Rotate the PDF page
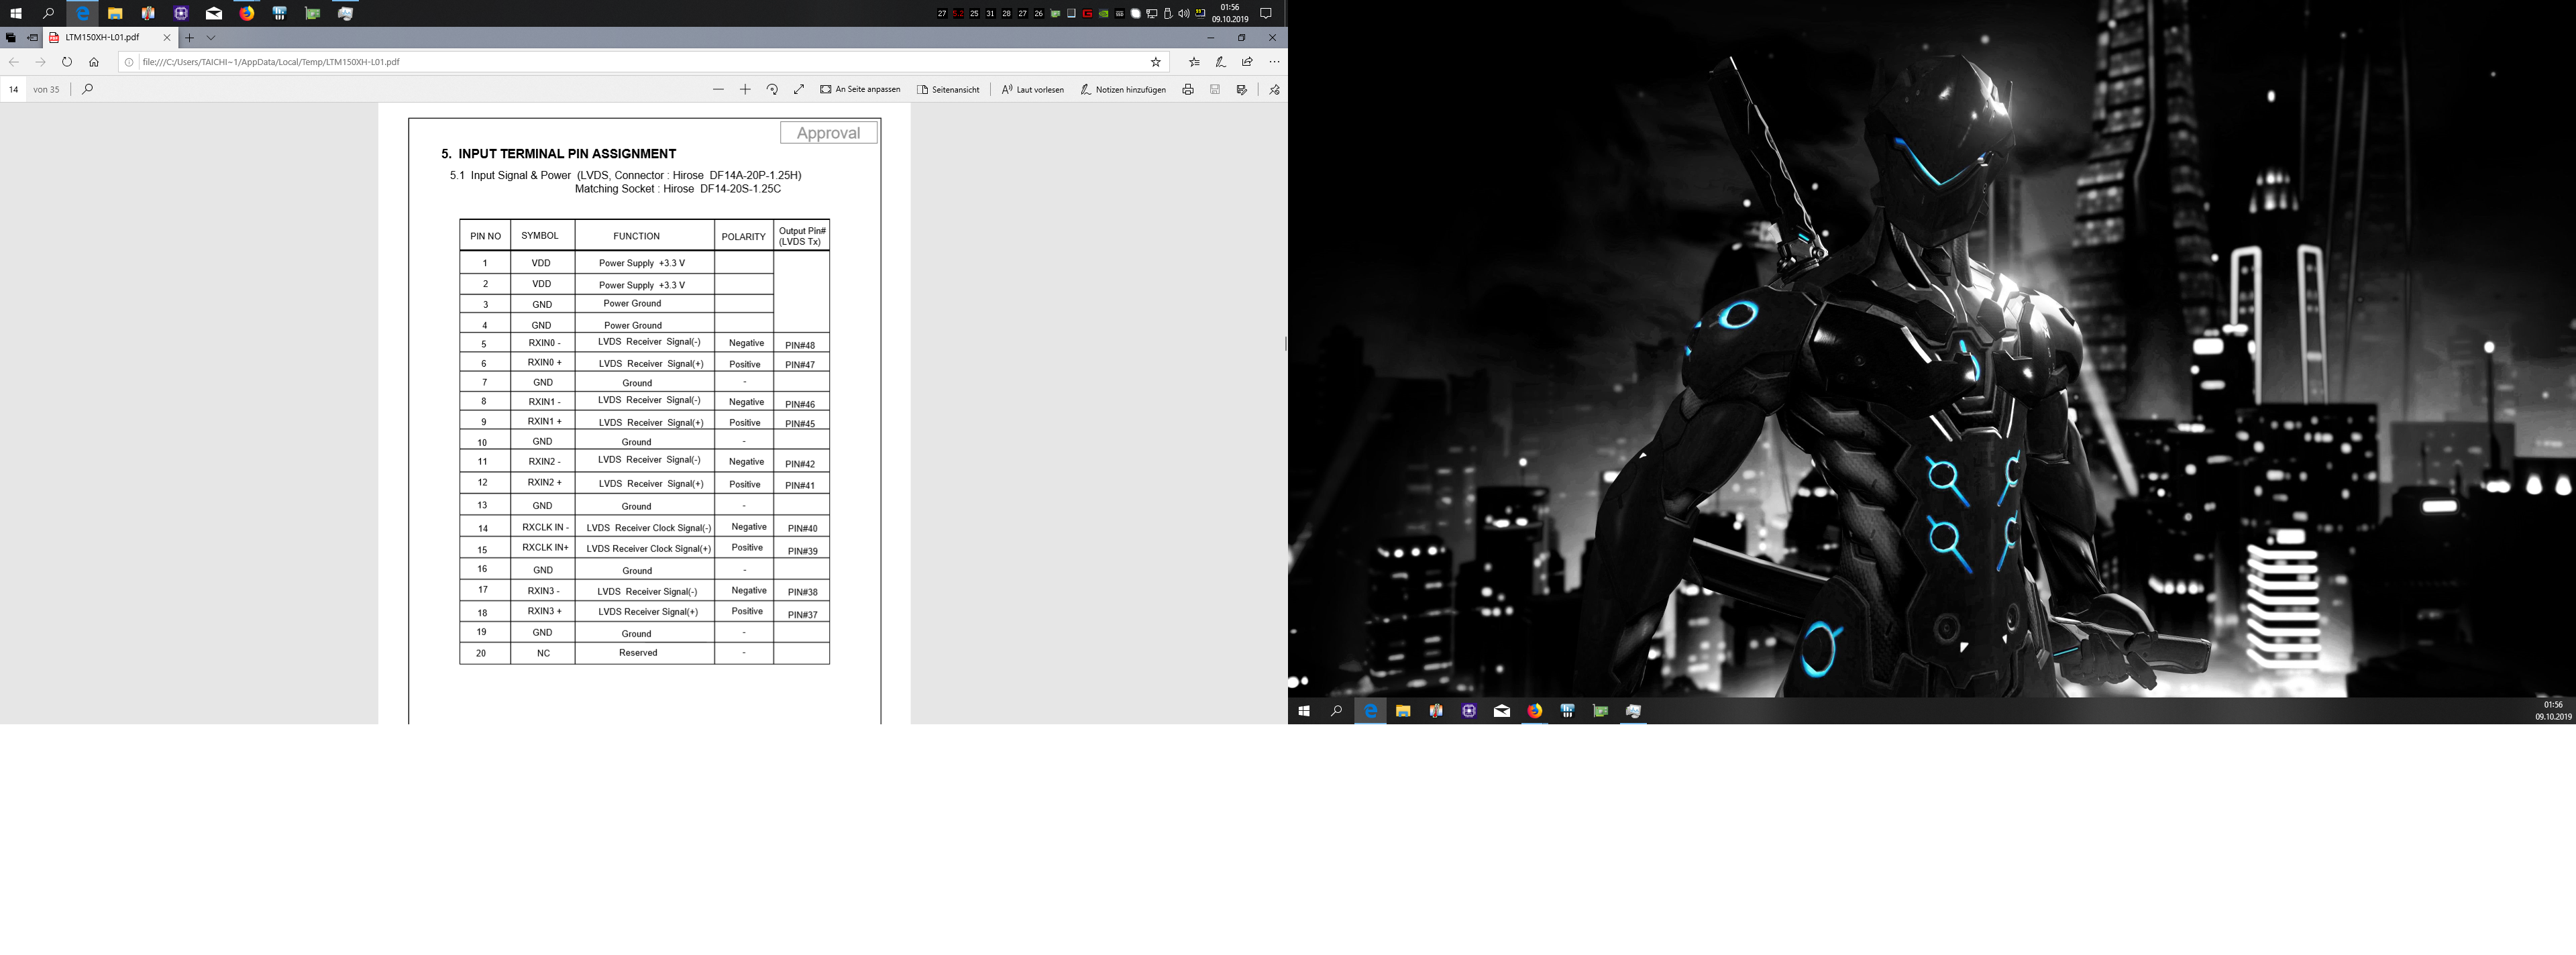Viewport: 2576px width, 955px height. [x=772, y=89]
